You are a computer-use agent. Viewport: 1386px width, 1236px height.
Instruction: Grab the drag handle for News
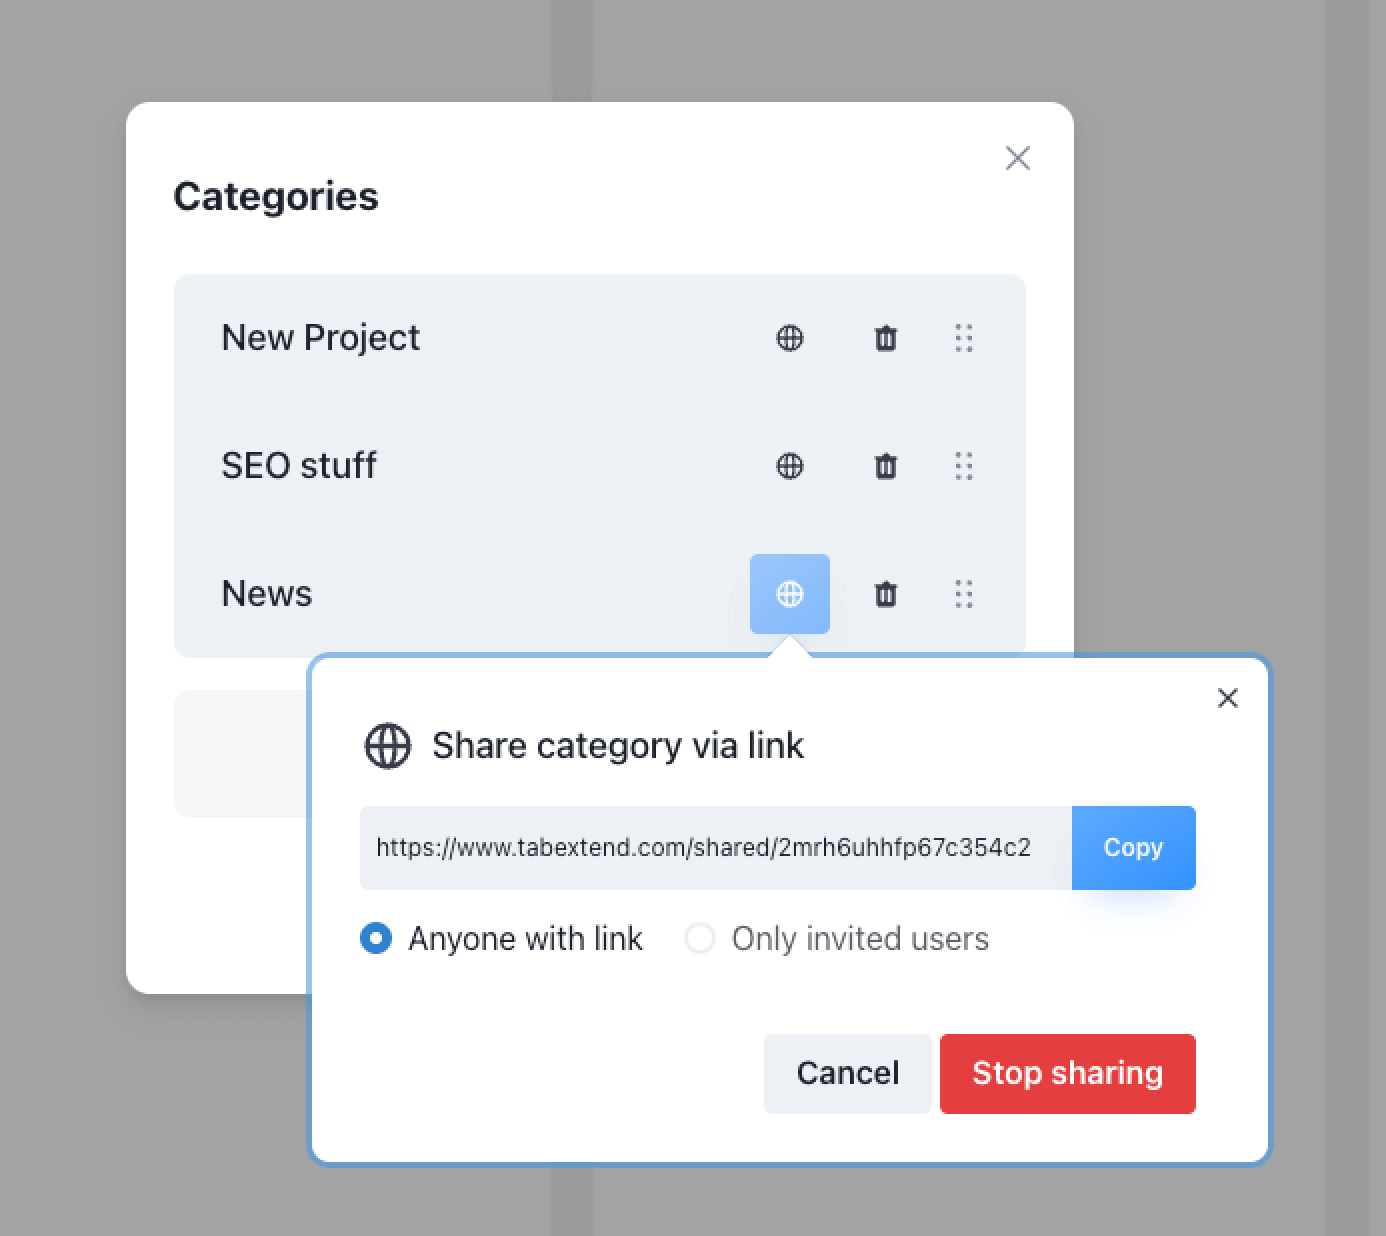click(x=964, y=594)
